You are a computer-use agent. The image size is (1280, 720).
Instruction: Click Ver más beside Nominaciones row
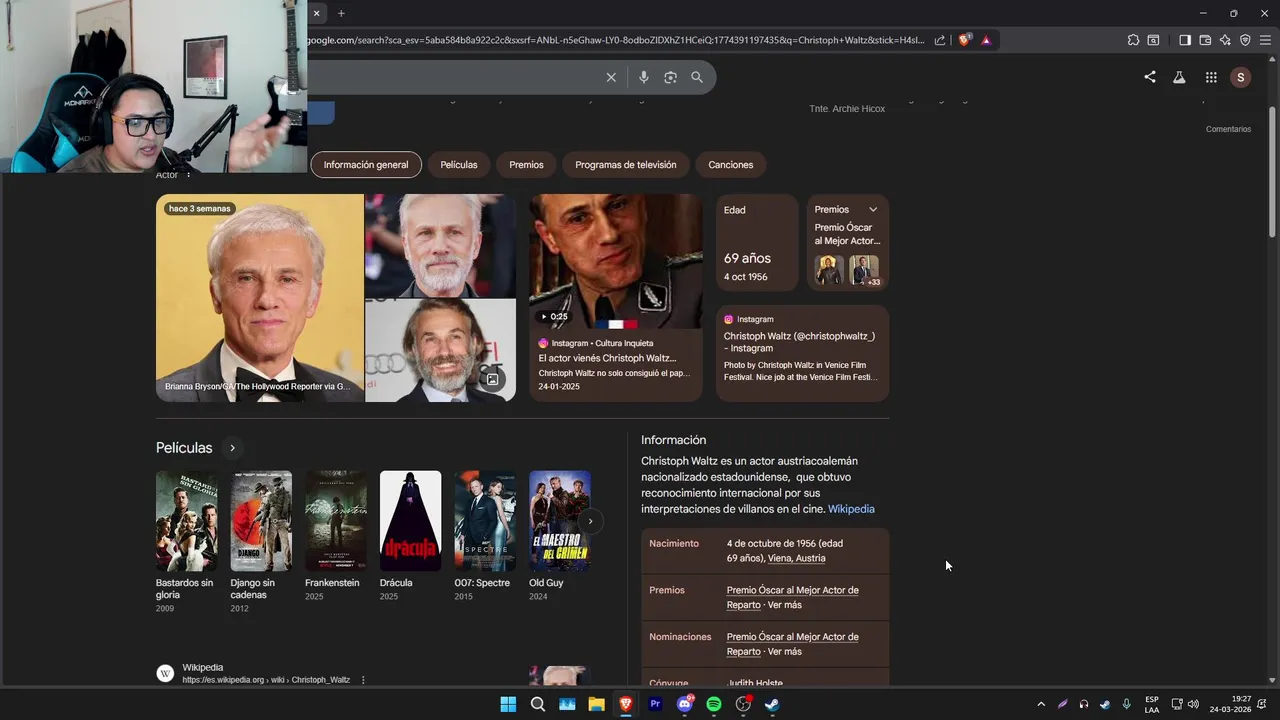point(785,652)
